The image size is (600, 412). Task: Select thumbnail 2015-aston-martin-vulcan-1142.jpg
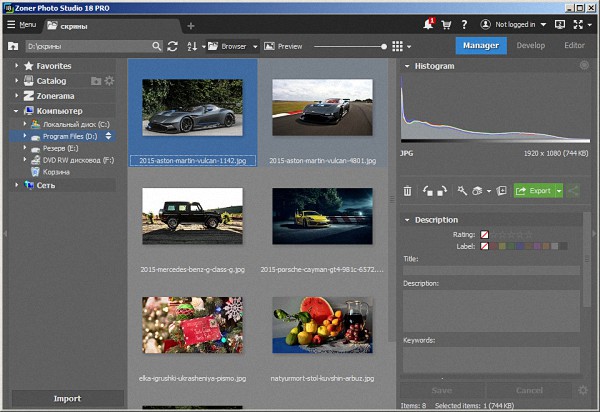[192, 107]
